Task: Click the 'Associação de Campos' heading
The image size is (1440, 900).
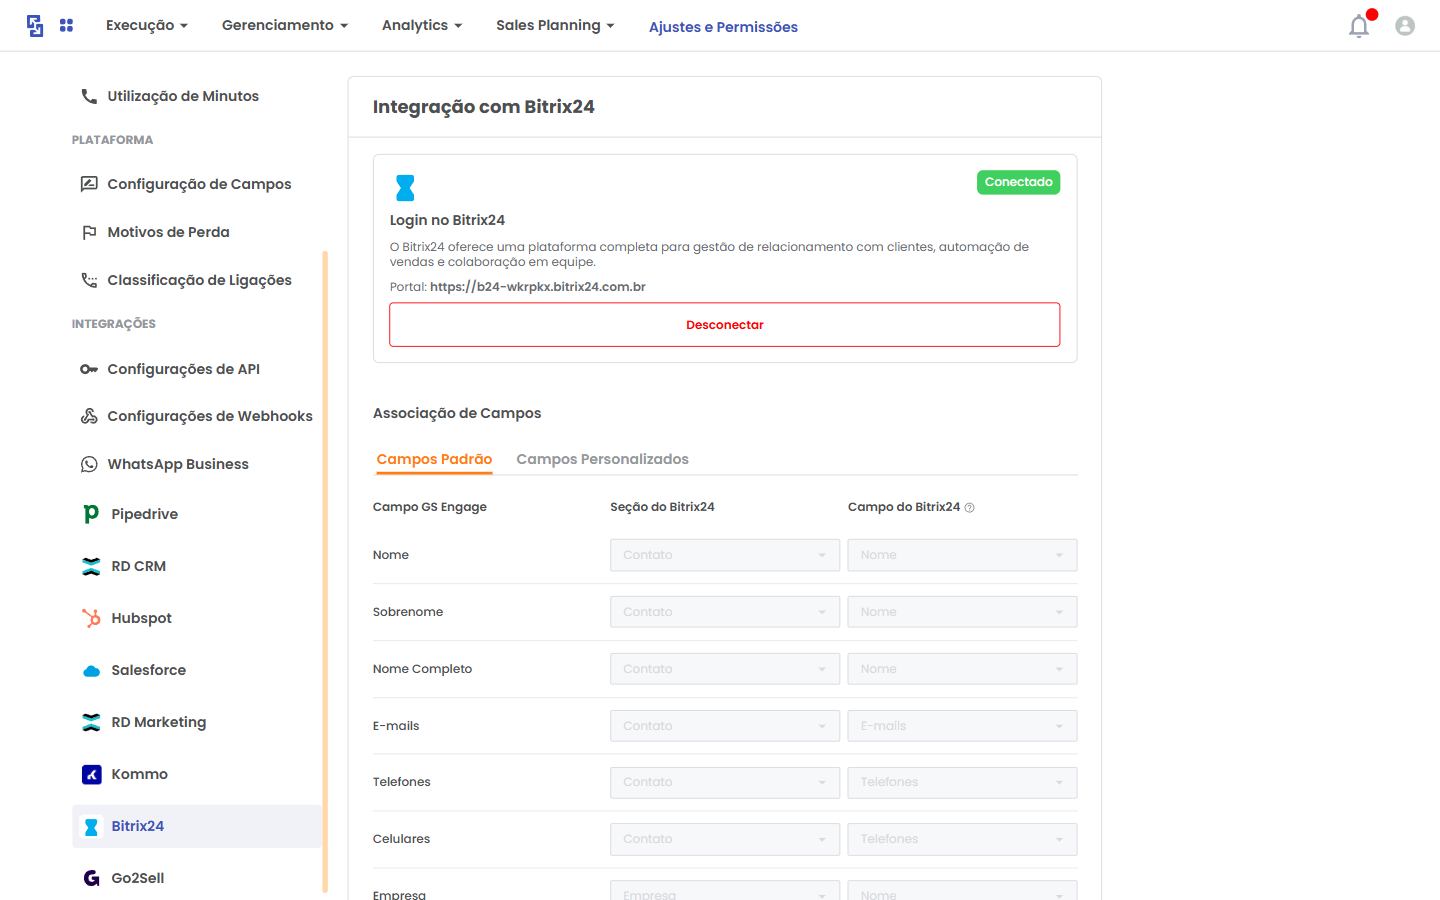Action: 457,413
